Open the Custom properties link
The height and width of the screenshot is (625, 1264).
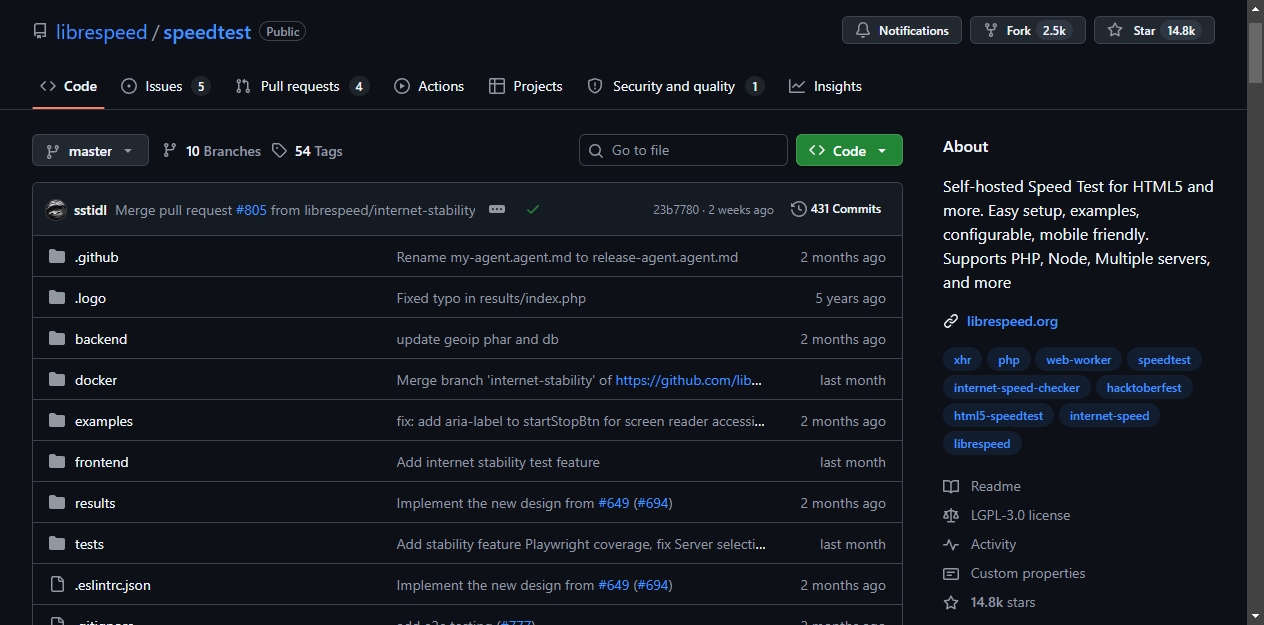pyautogui.click(x=1014, y=573)
